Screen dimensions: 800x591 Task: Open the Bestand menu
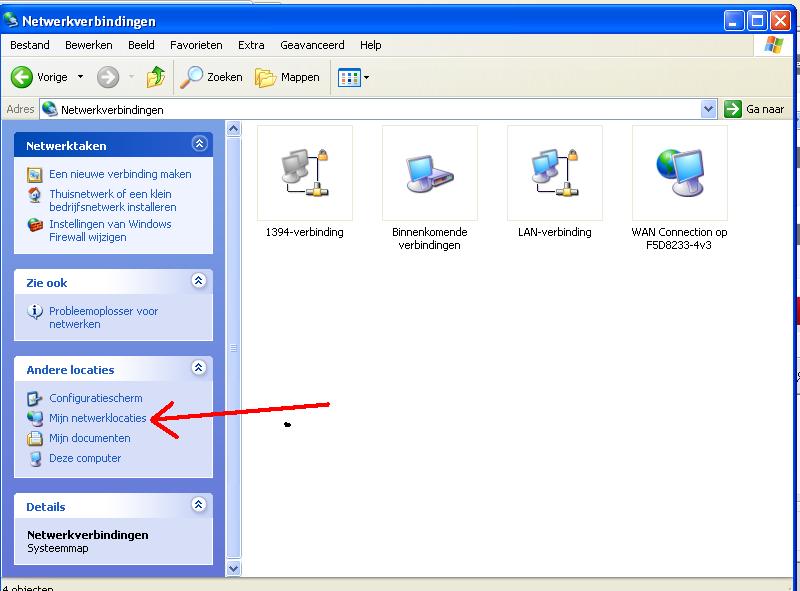pyautogui.click(x=30, y=45)
